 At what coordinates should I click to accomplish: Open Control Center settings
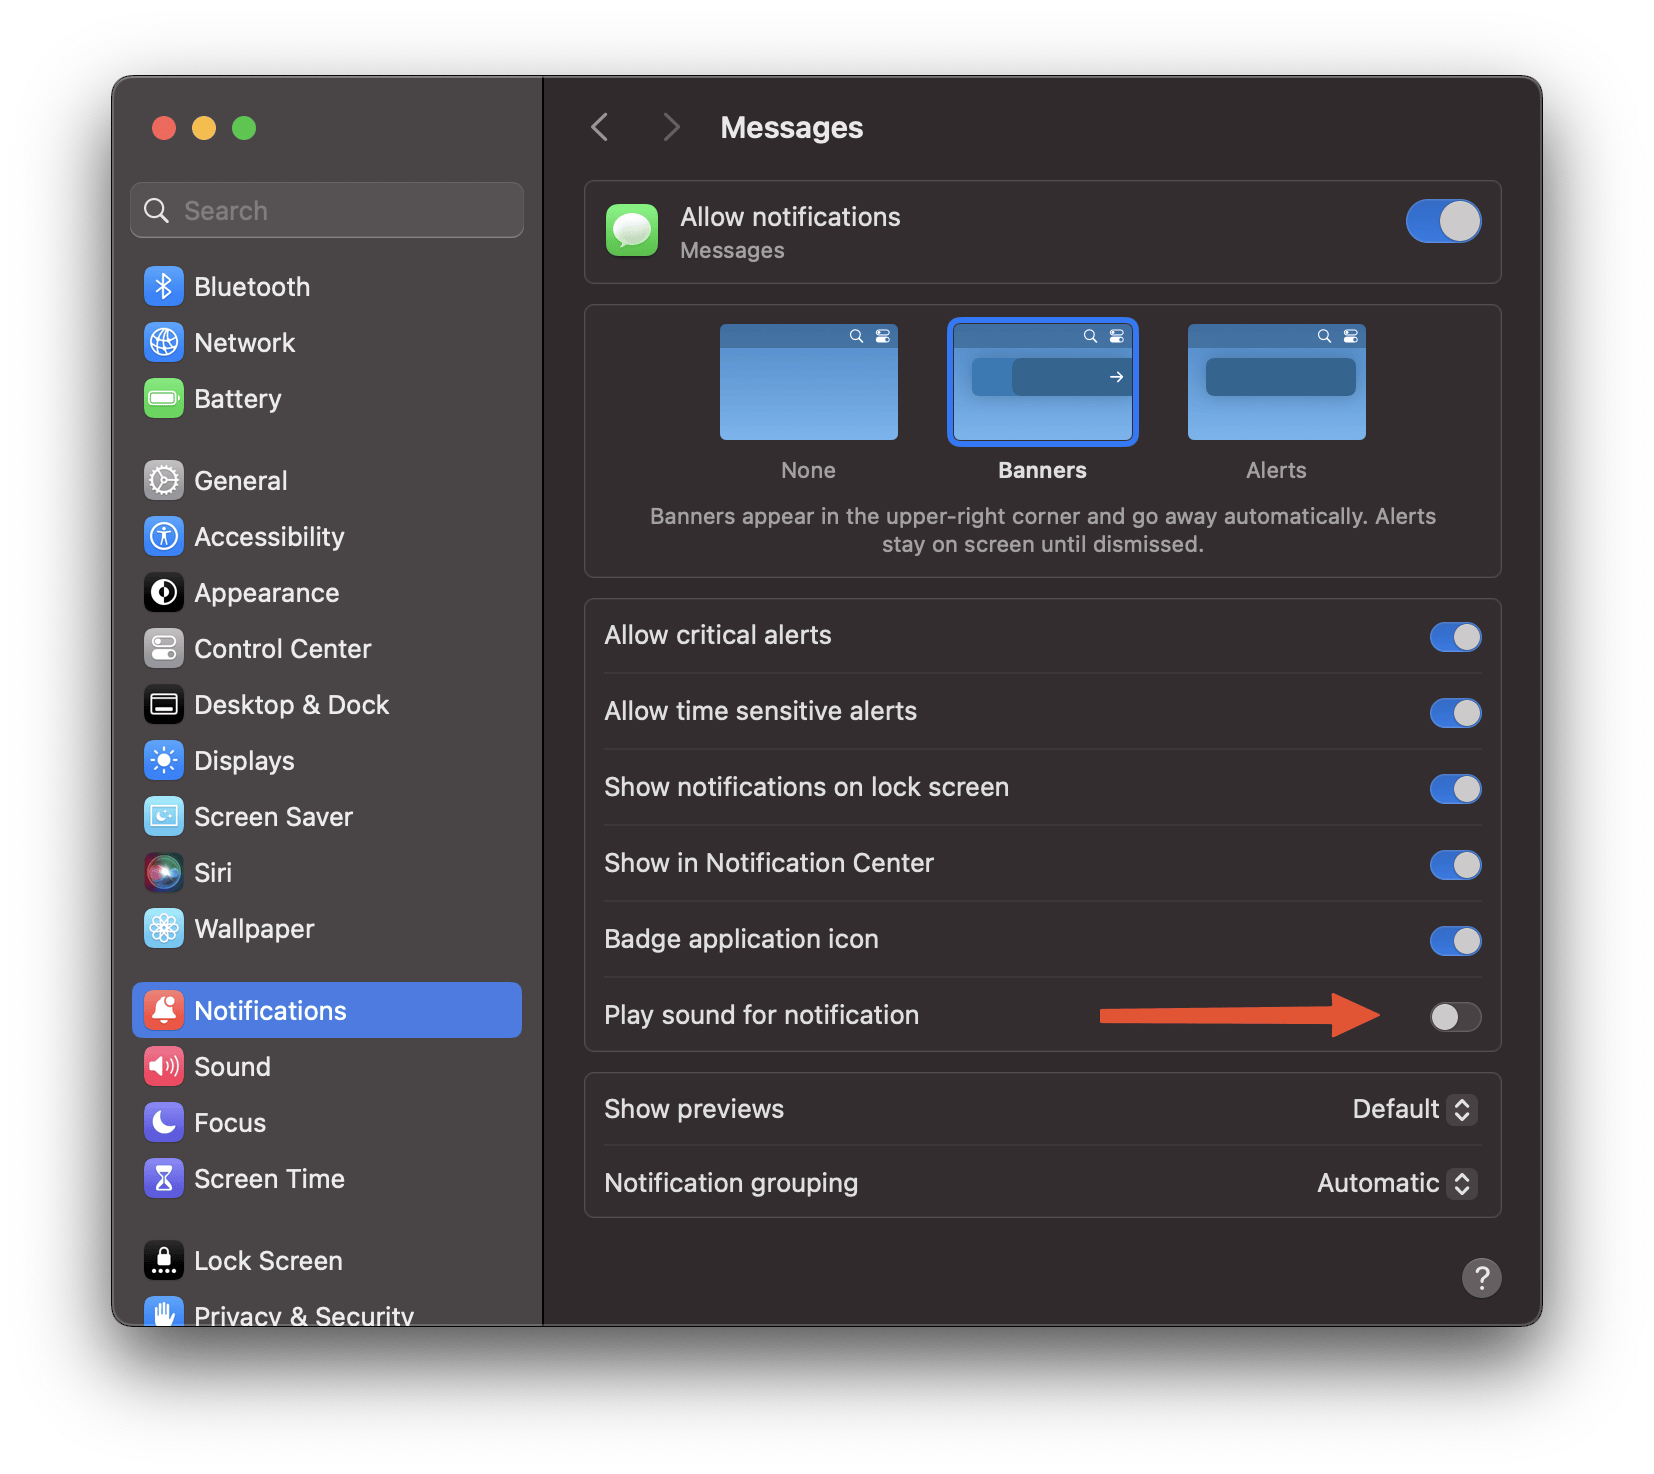[282, 648]
